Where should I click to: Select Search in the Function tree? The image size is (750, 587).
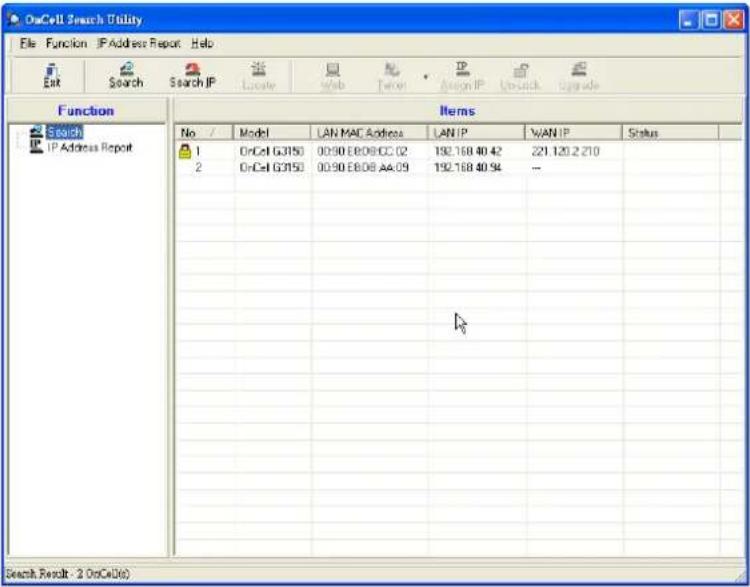click(65, 132)
